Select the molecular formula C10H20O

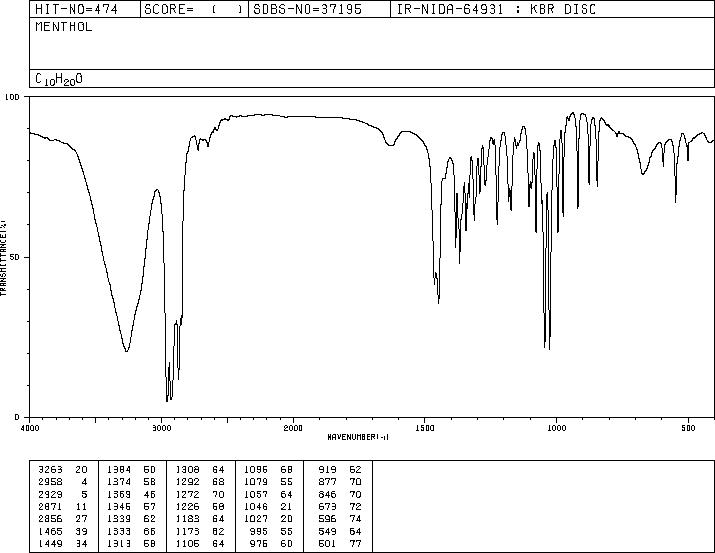coord(59,79)
